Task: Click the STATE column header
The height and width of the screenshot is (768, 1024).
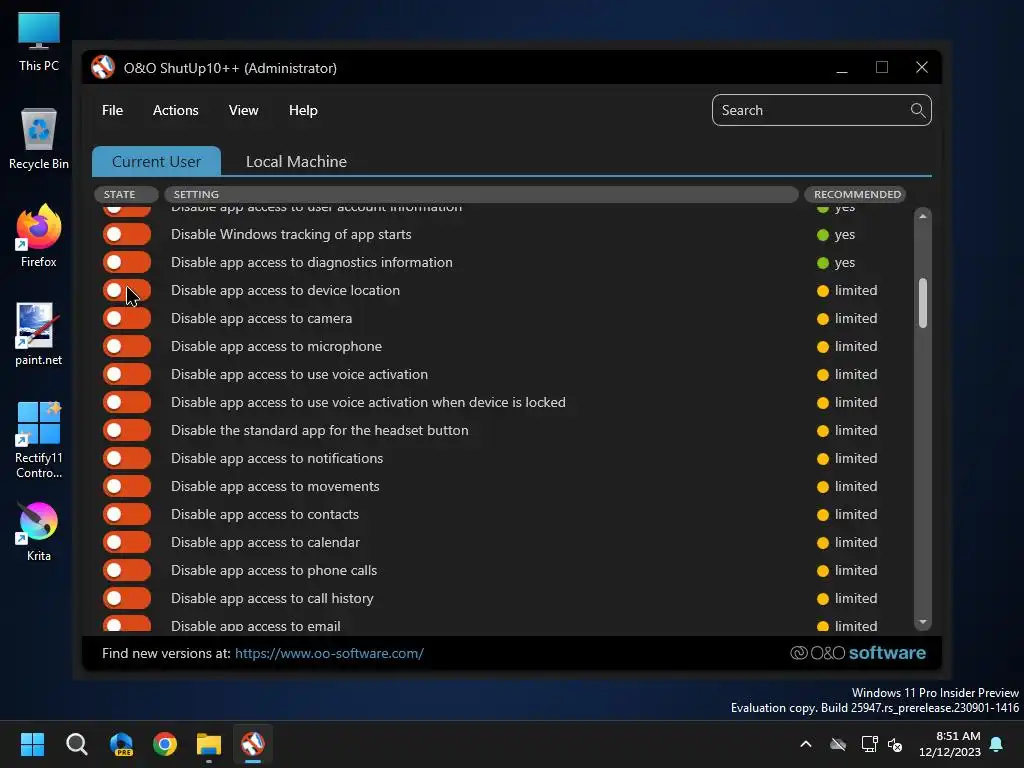Action: [x=126, y=194]
